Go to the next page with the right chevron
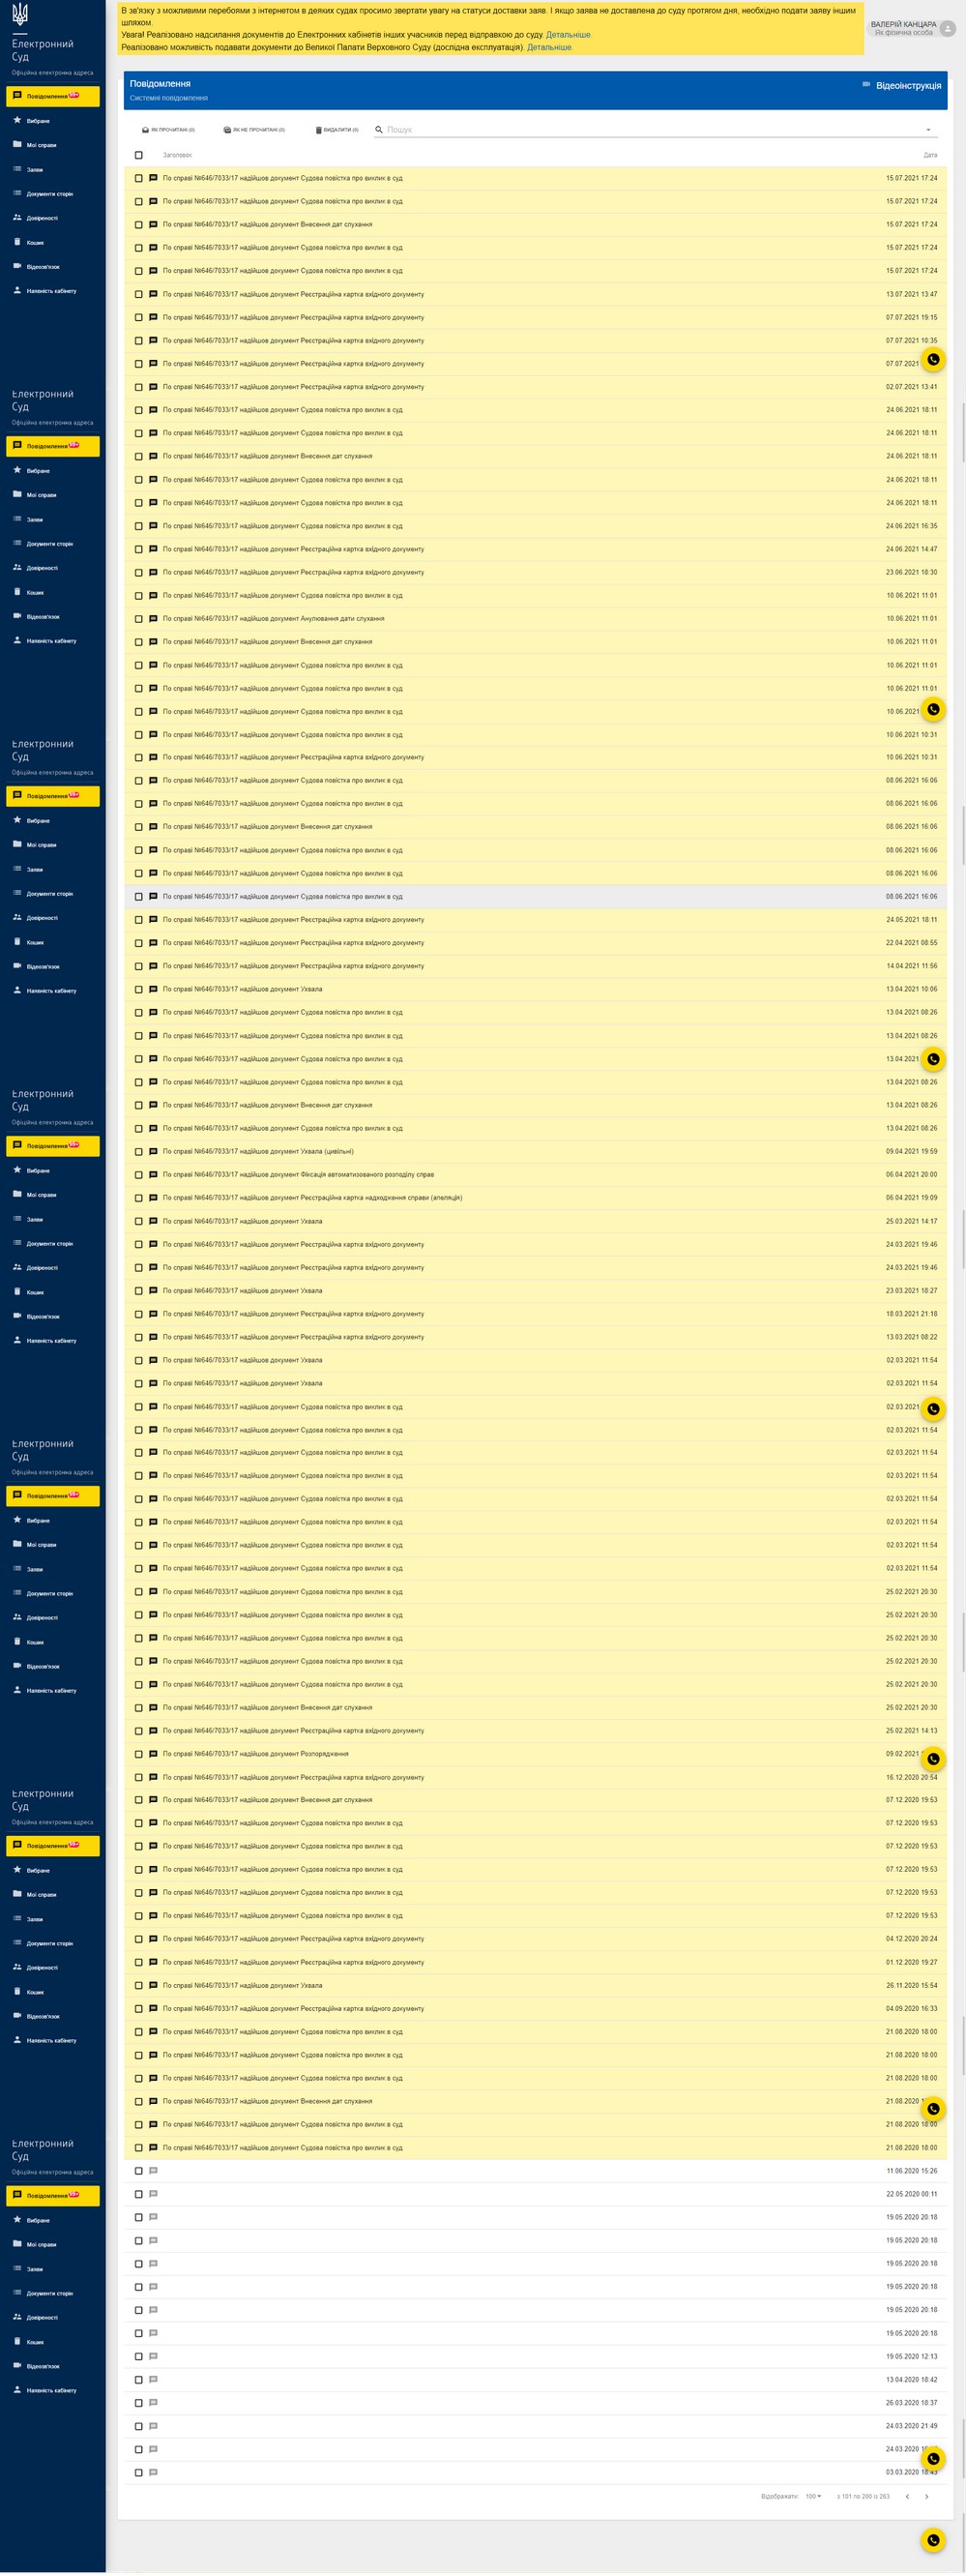Viewport: 966px width, 2576px height. (x=926, y=2496)
